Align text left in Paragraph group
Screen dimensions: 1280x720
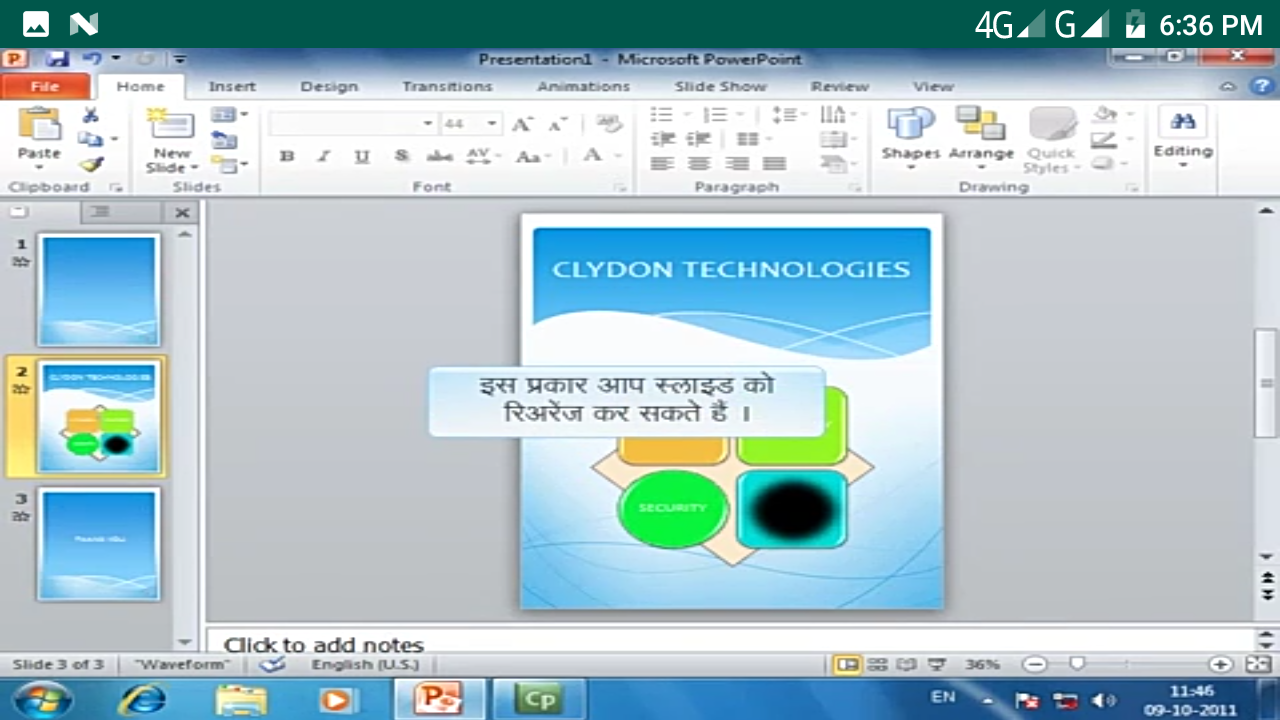(x=662, y=163)
